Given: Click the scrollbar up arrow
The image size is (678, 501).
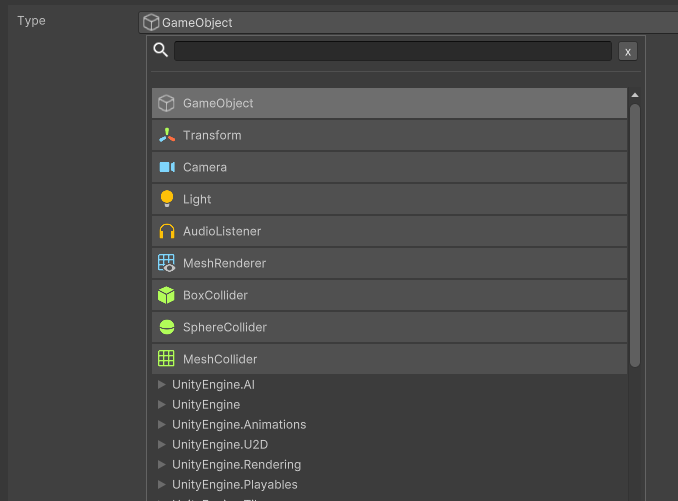Looking at the screenshot, I should pyautogui.click(x=635, y=95).
